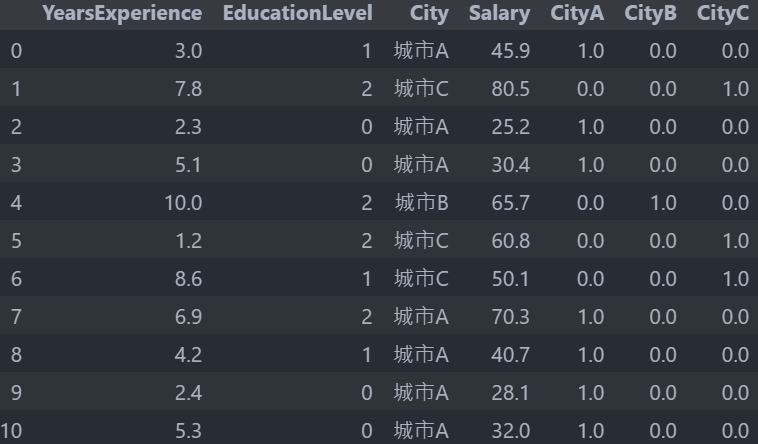
Task: Select the YearsExperience column header
Action: pyautogui.click(x=122, y=14)
